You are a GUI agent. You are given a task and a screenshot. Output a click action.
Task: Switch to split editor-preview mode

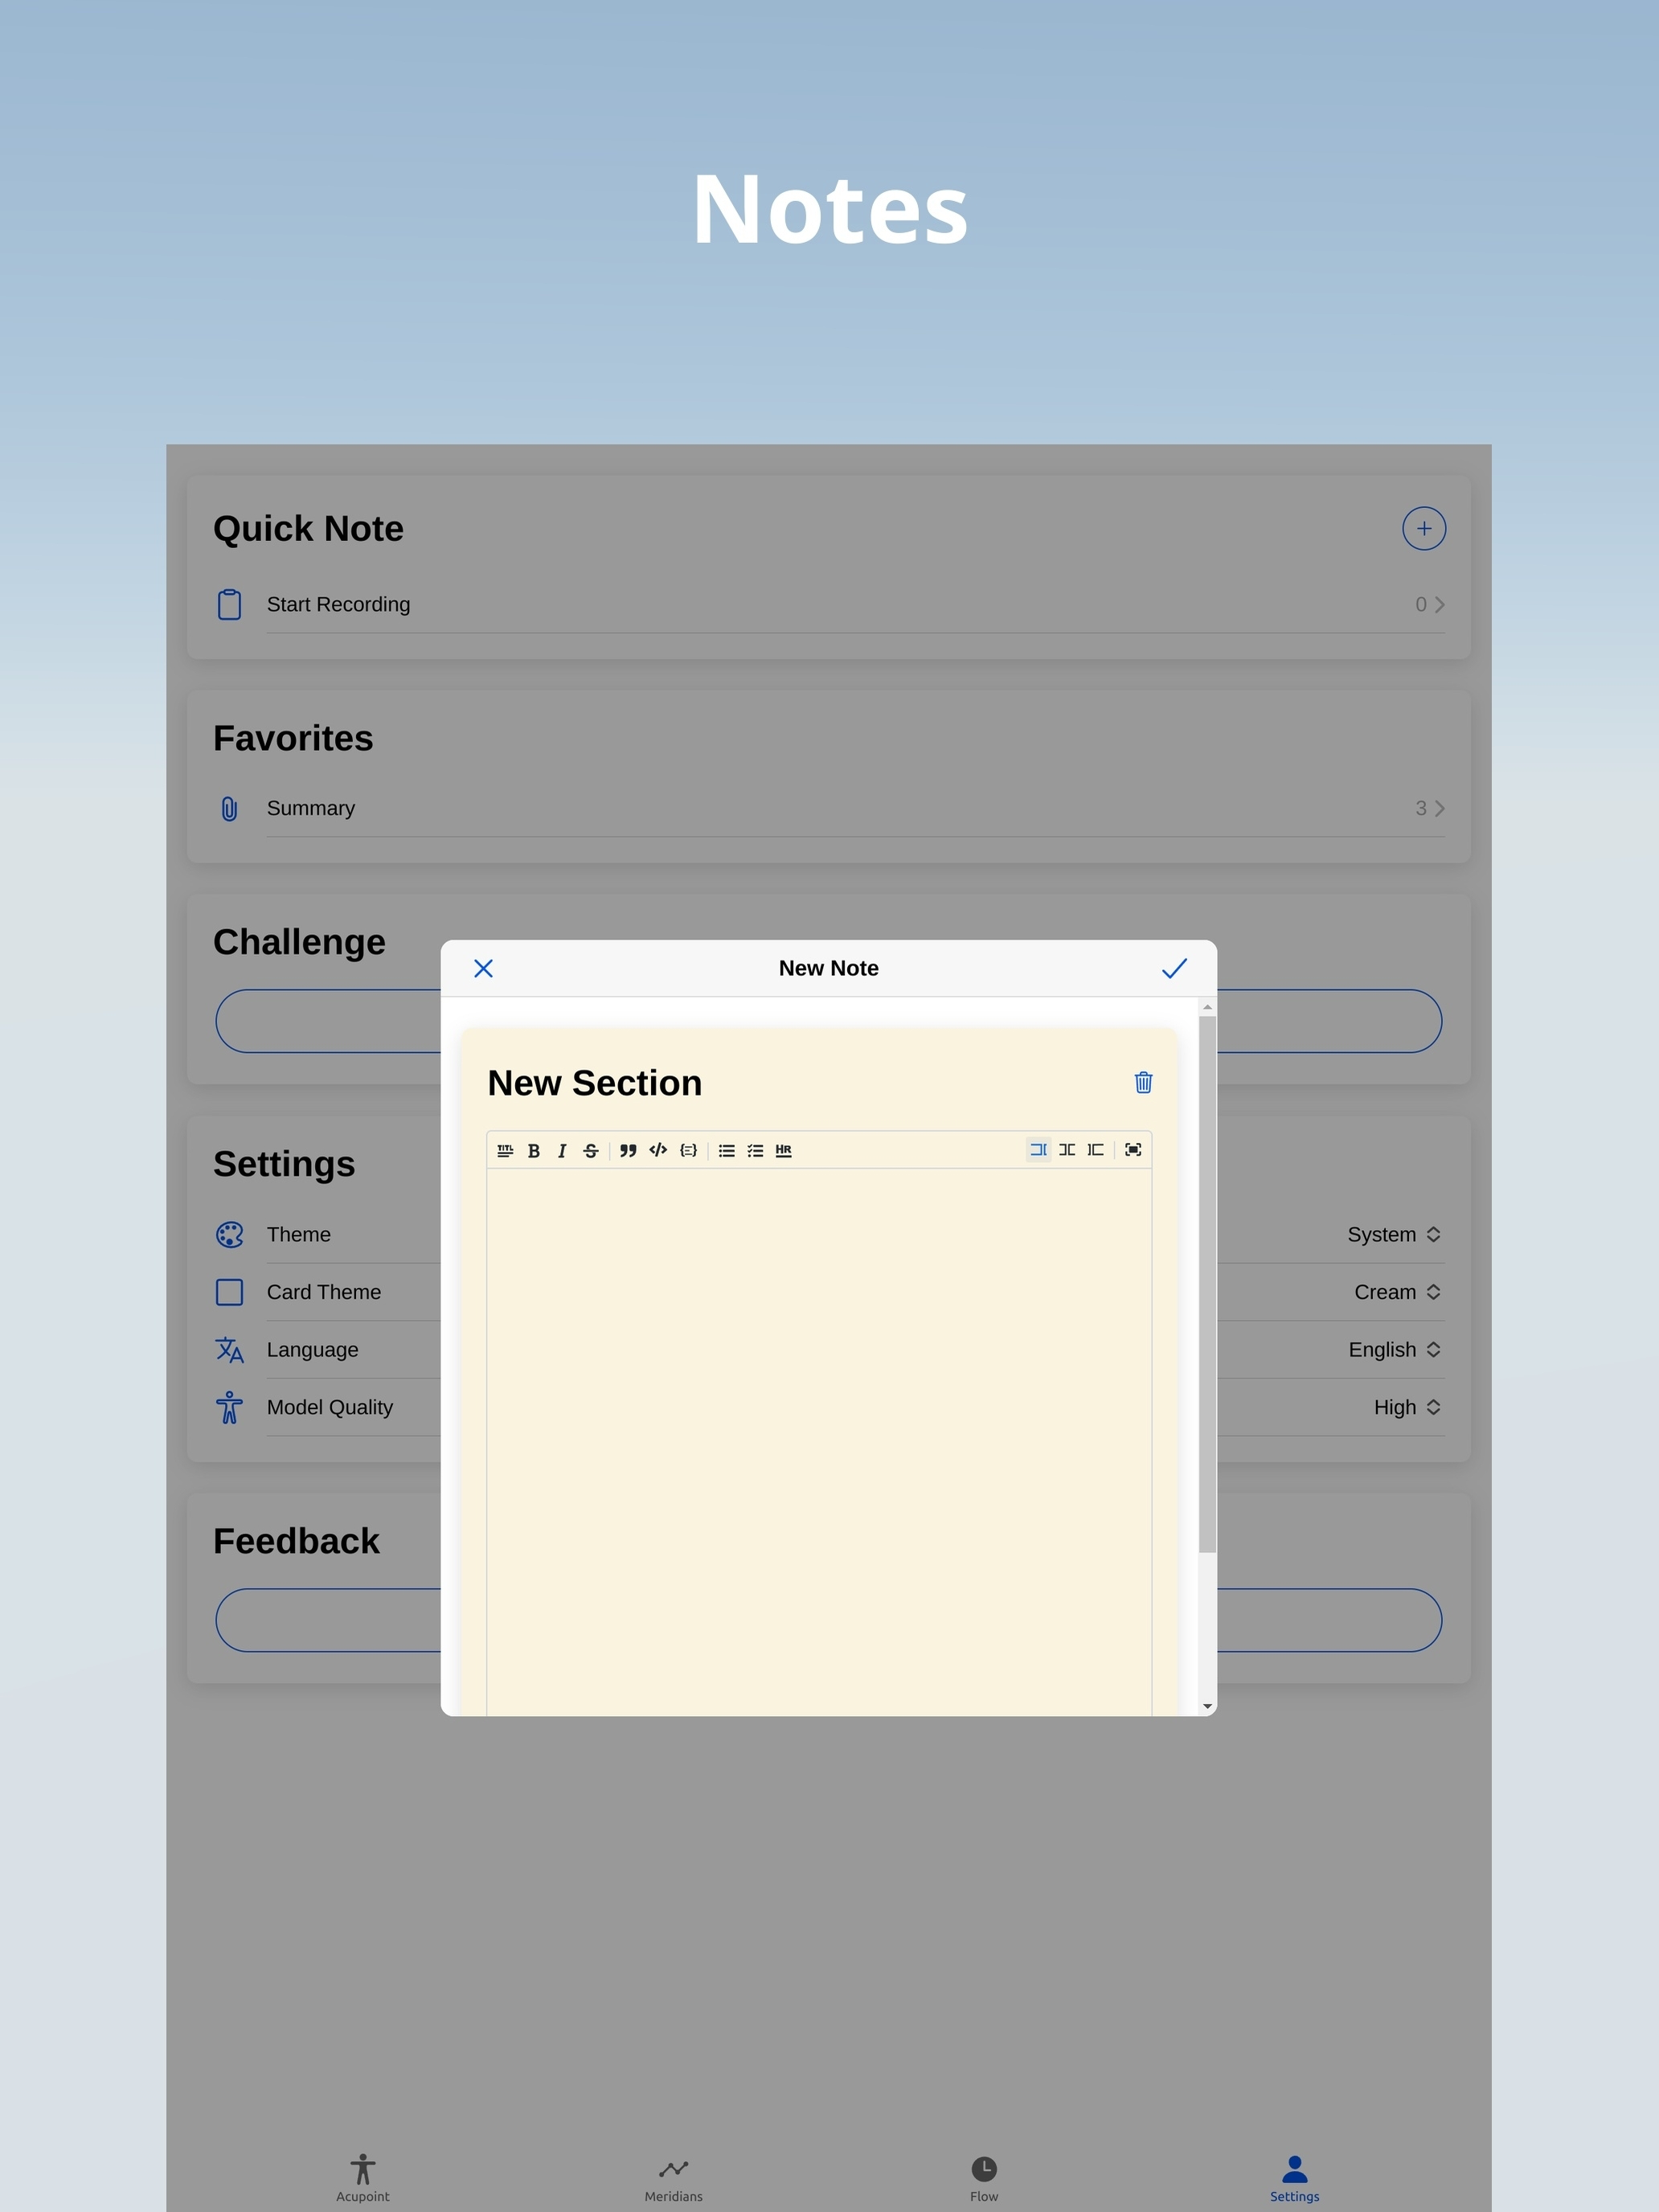coord(1067,1150)
